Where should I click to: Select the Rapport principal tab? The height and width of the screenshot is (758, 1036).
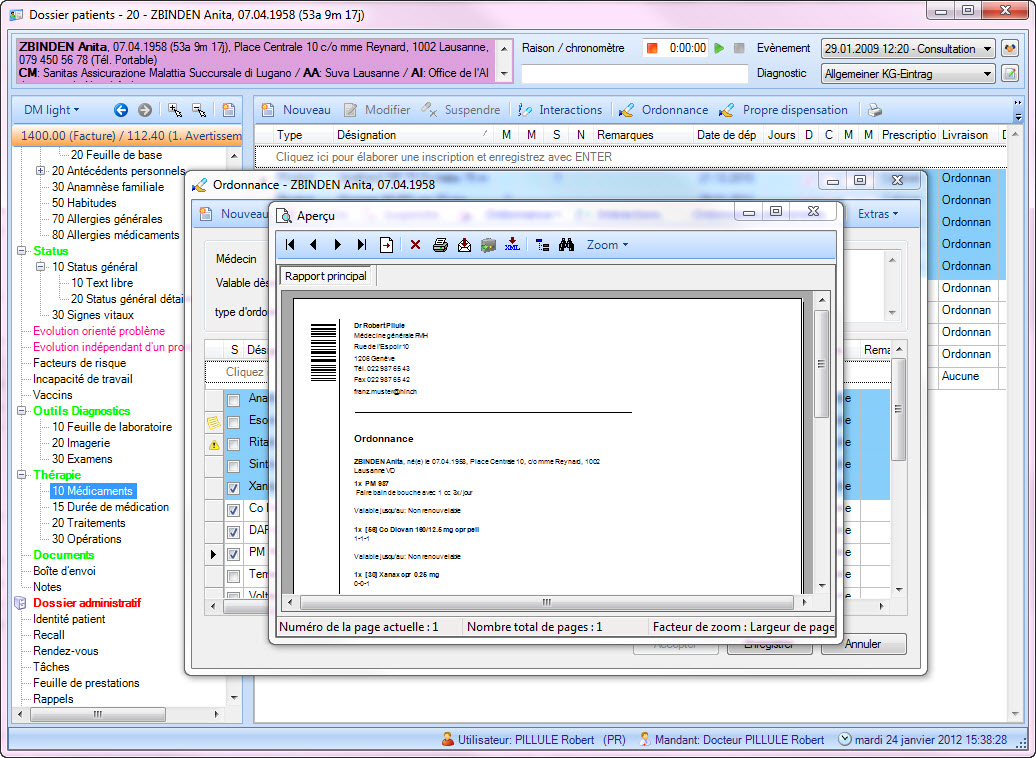326,276
